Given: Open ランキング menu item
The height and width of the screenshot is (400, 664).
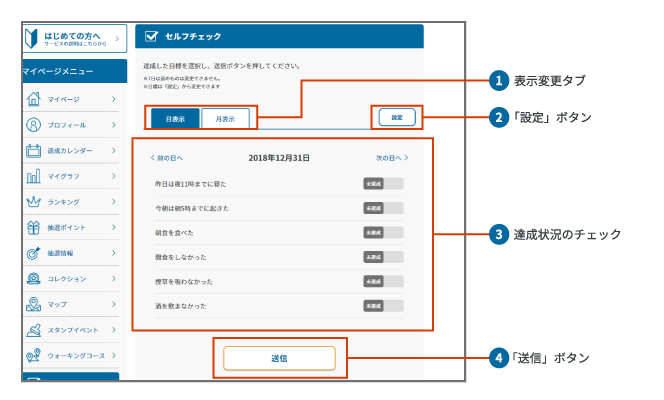Looking at the screenshot, I should coord(71,202).
